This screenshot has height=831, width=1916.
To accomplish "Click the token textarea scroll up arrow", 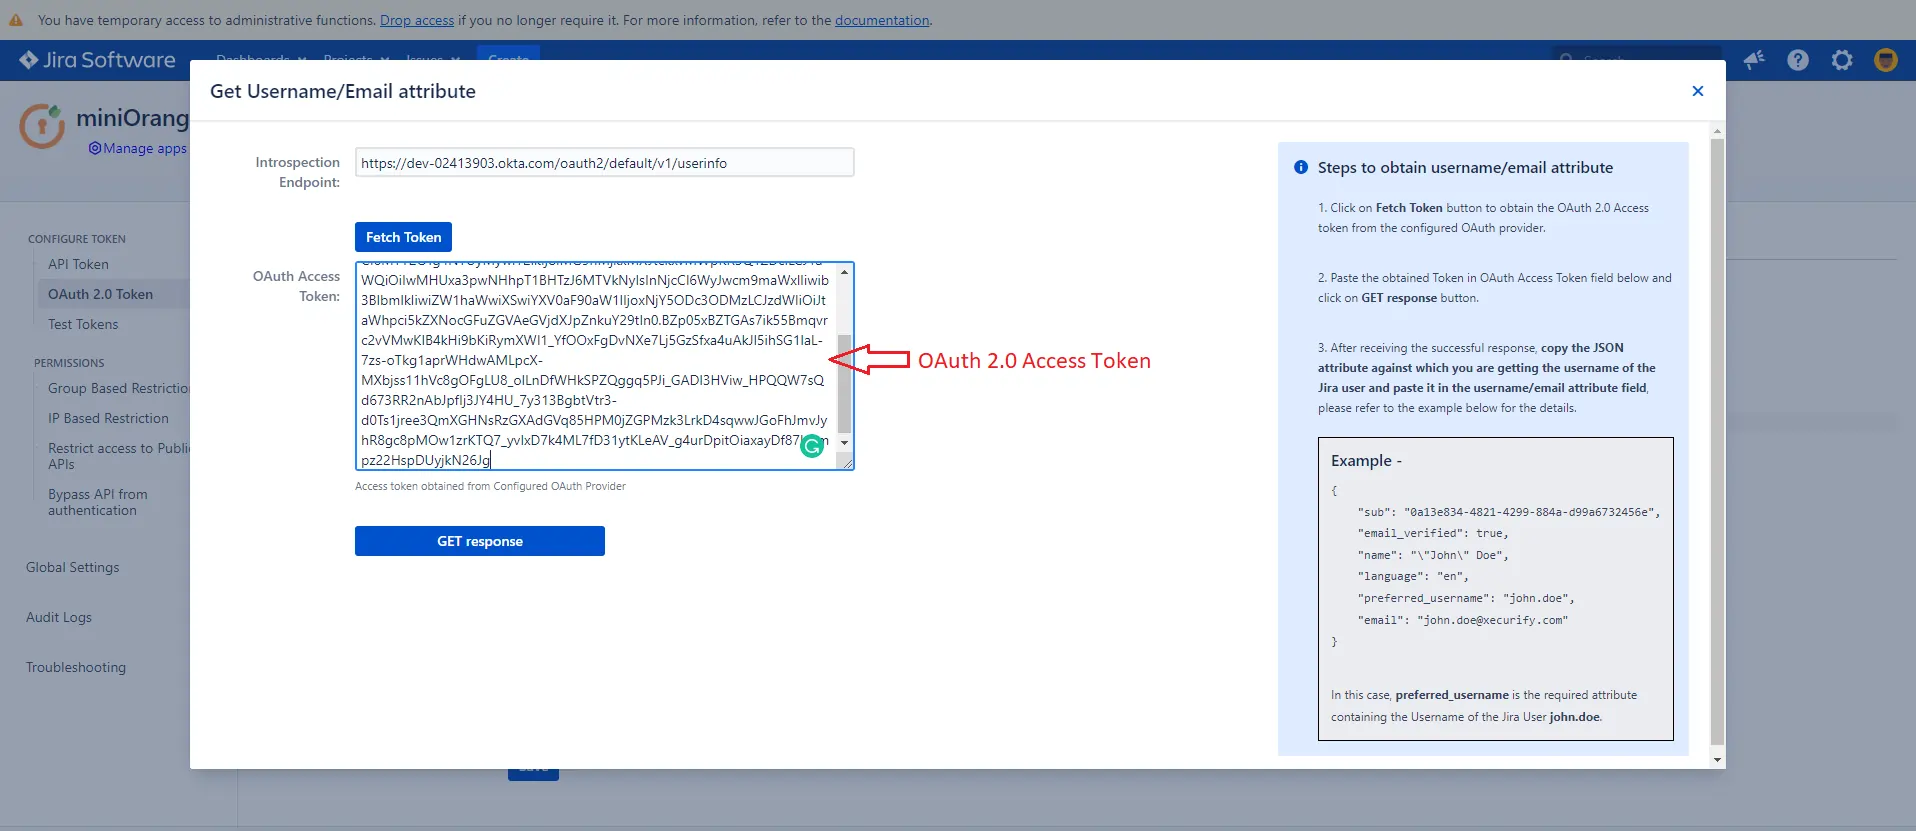I will (x=845, y=272).
